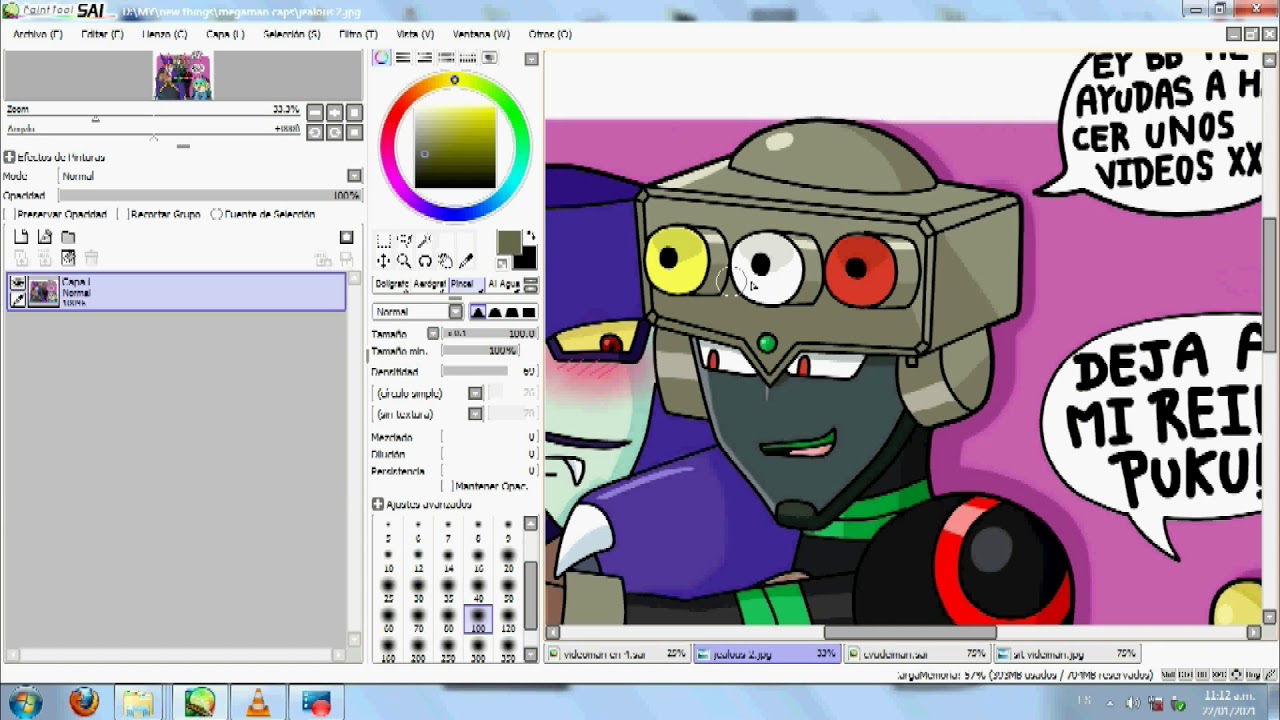Viewport: 1280px width, 720px height.
Task: Open Capa menu
Action: (x=225, y=34)
